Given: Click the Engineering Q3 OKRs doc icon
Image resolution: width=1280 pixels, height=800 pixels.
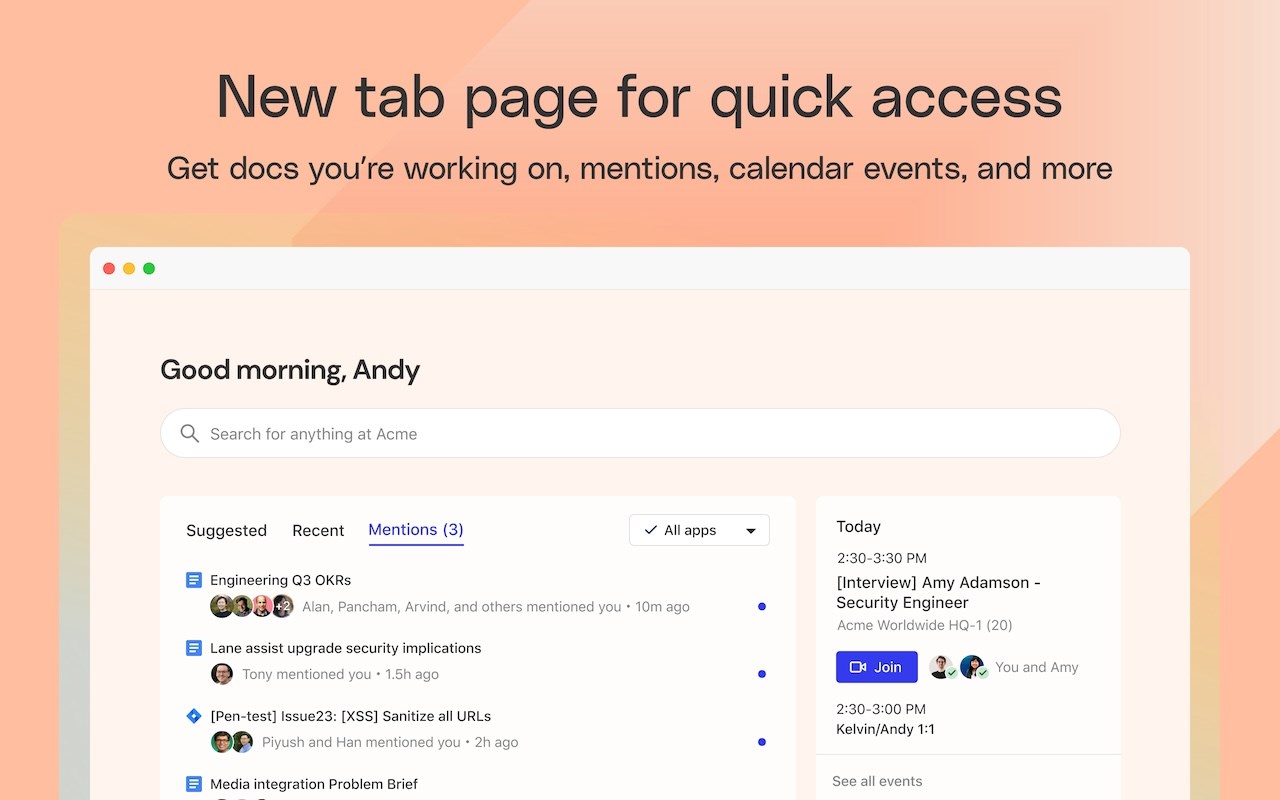Looking at the screenshot, I should 194,580.
